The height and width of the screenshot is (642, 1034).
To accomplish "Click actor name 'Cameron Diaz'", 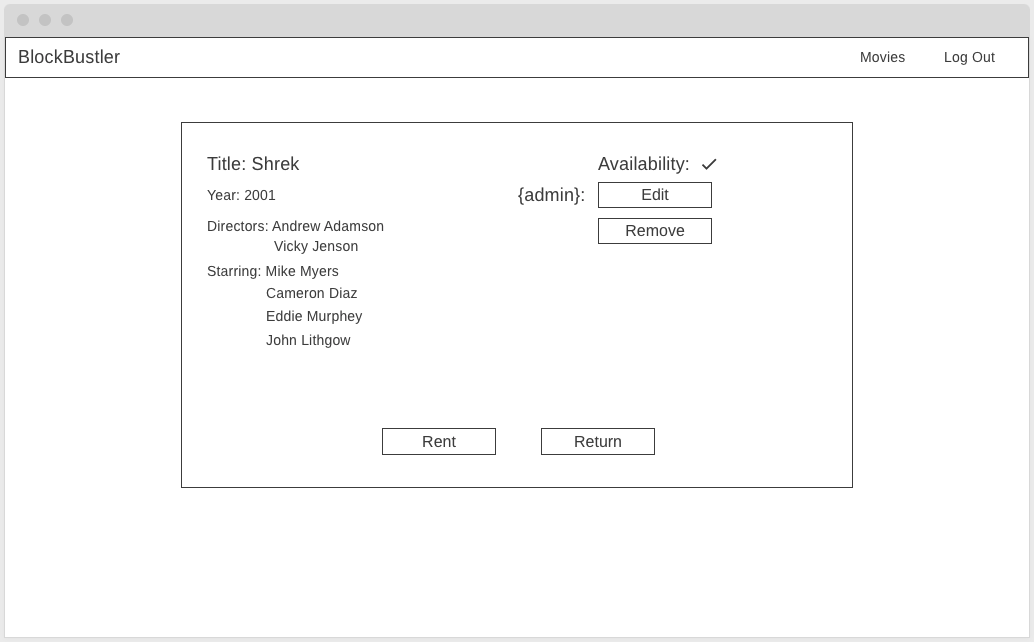I will tap(311, 293).
